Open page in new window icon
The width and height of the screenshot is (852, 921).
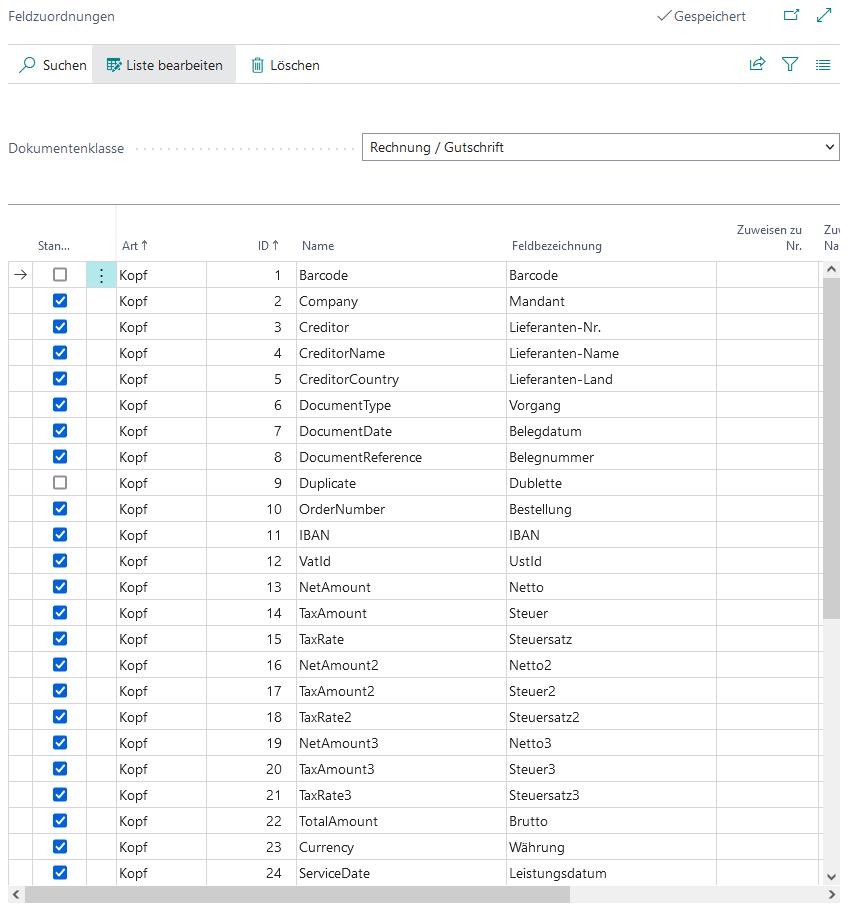(x=791, y=16)
